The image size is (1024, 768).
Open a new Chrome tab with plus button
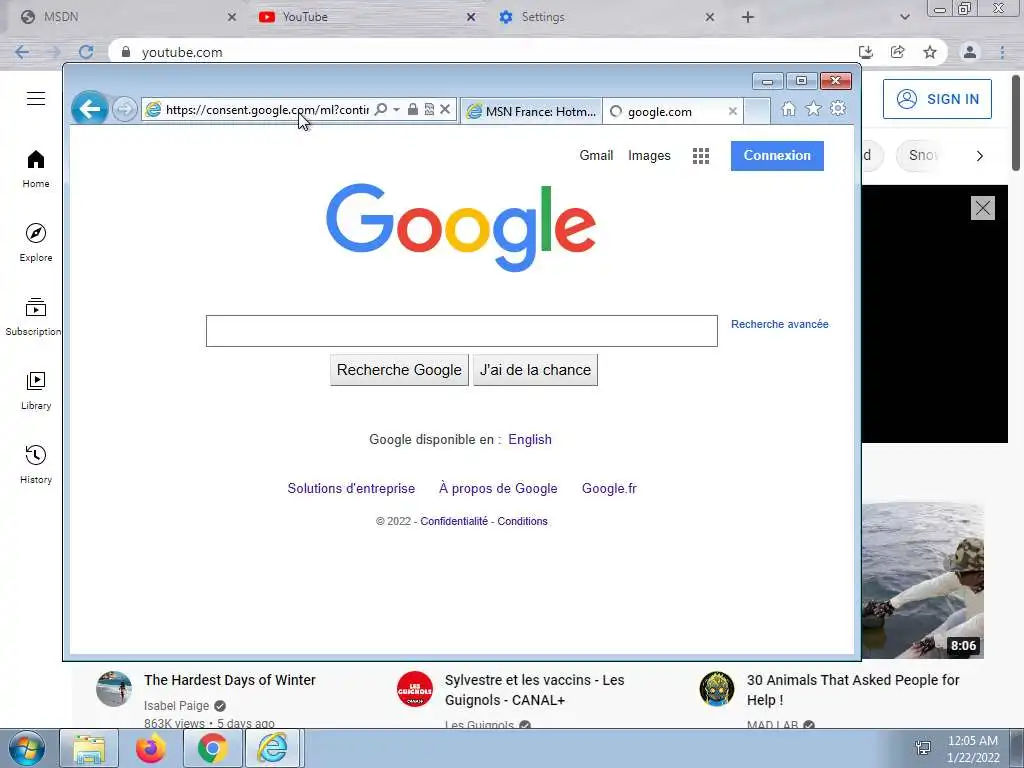(x=748, y=17)
